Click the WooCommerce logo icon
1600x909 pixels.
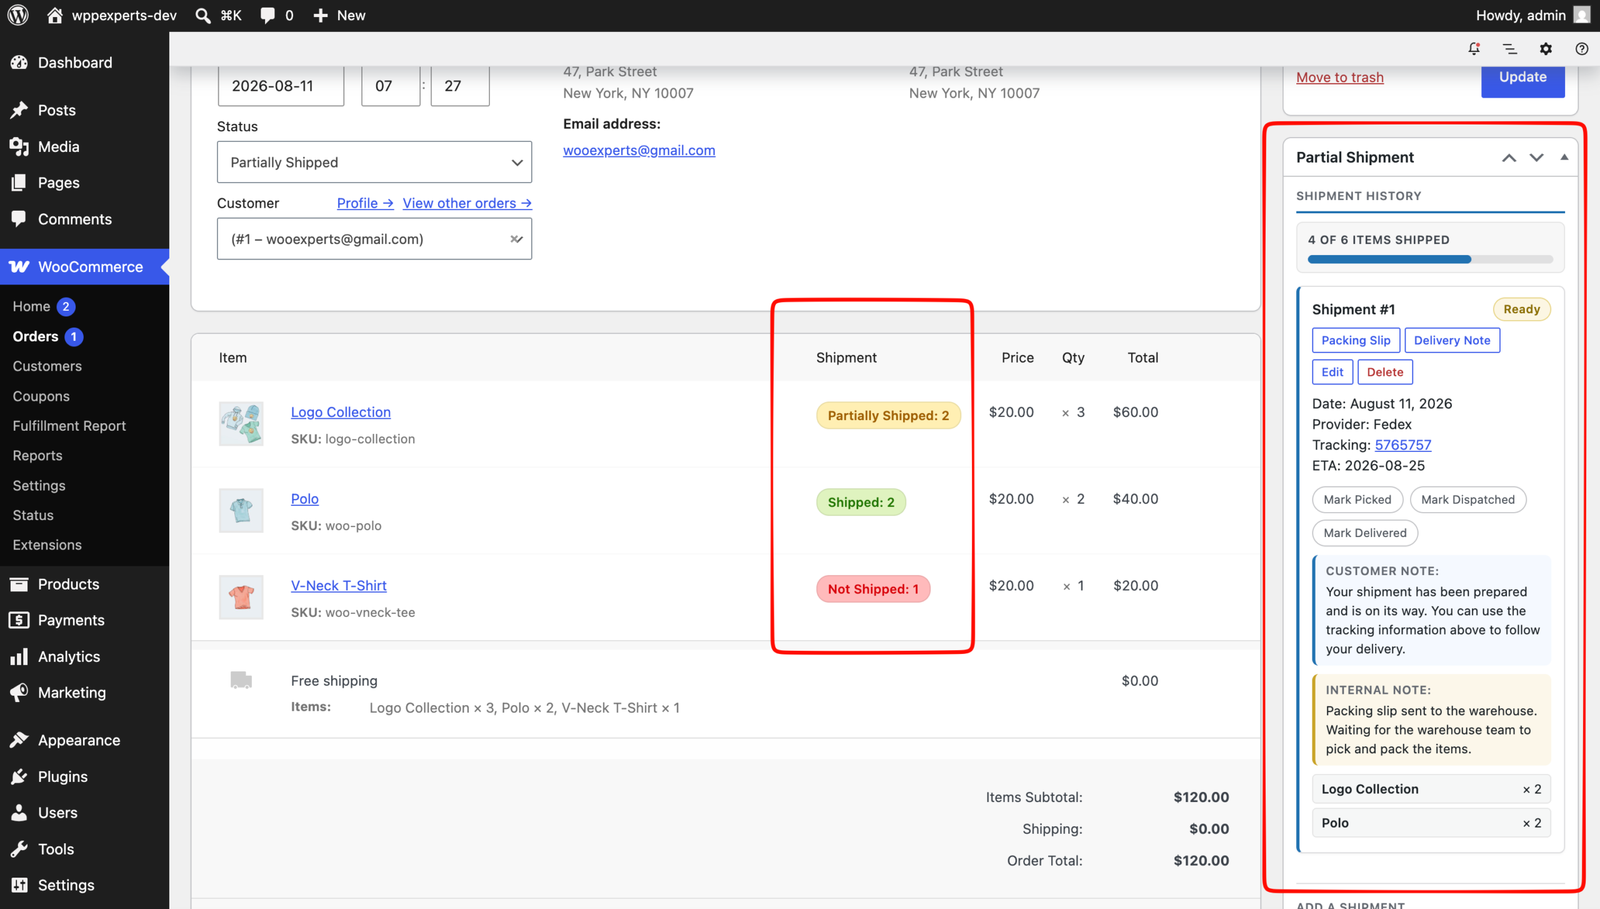[x=19, y=267]
